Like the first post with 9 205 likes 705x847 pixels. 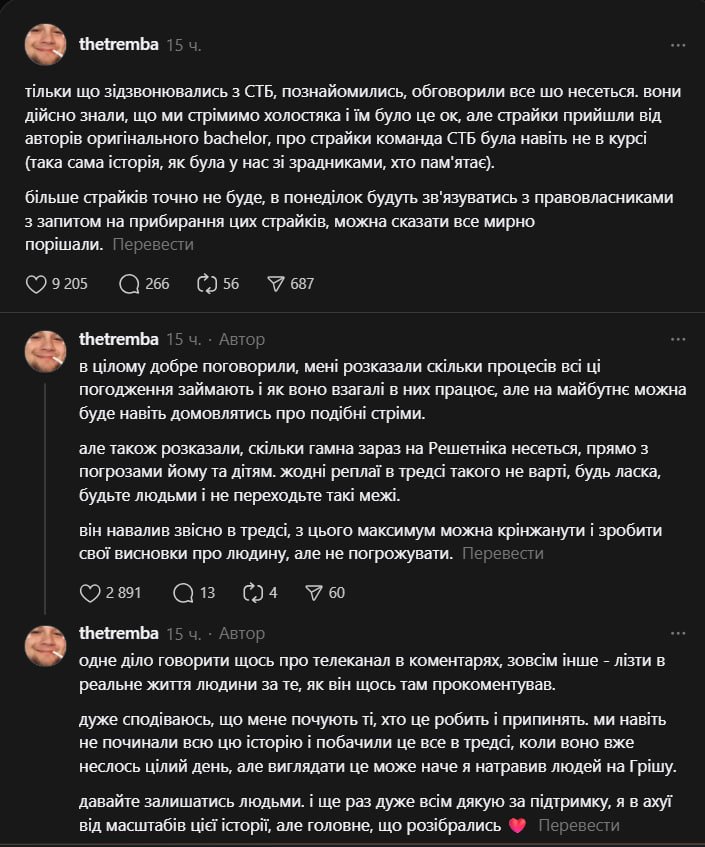click(x=35, y=284)
